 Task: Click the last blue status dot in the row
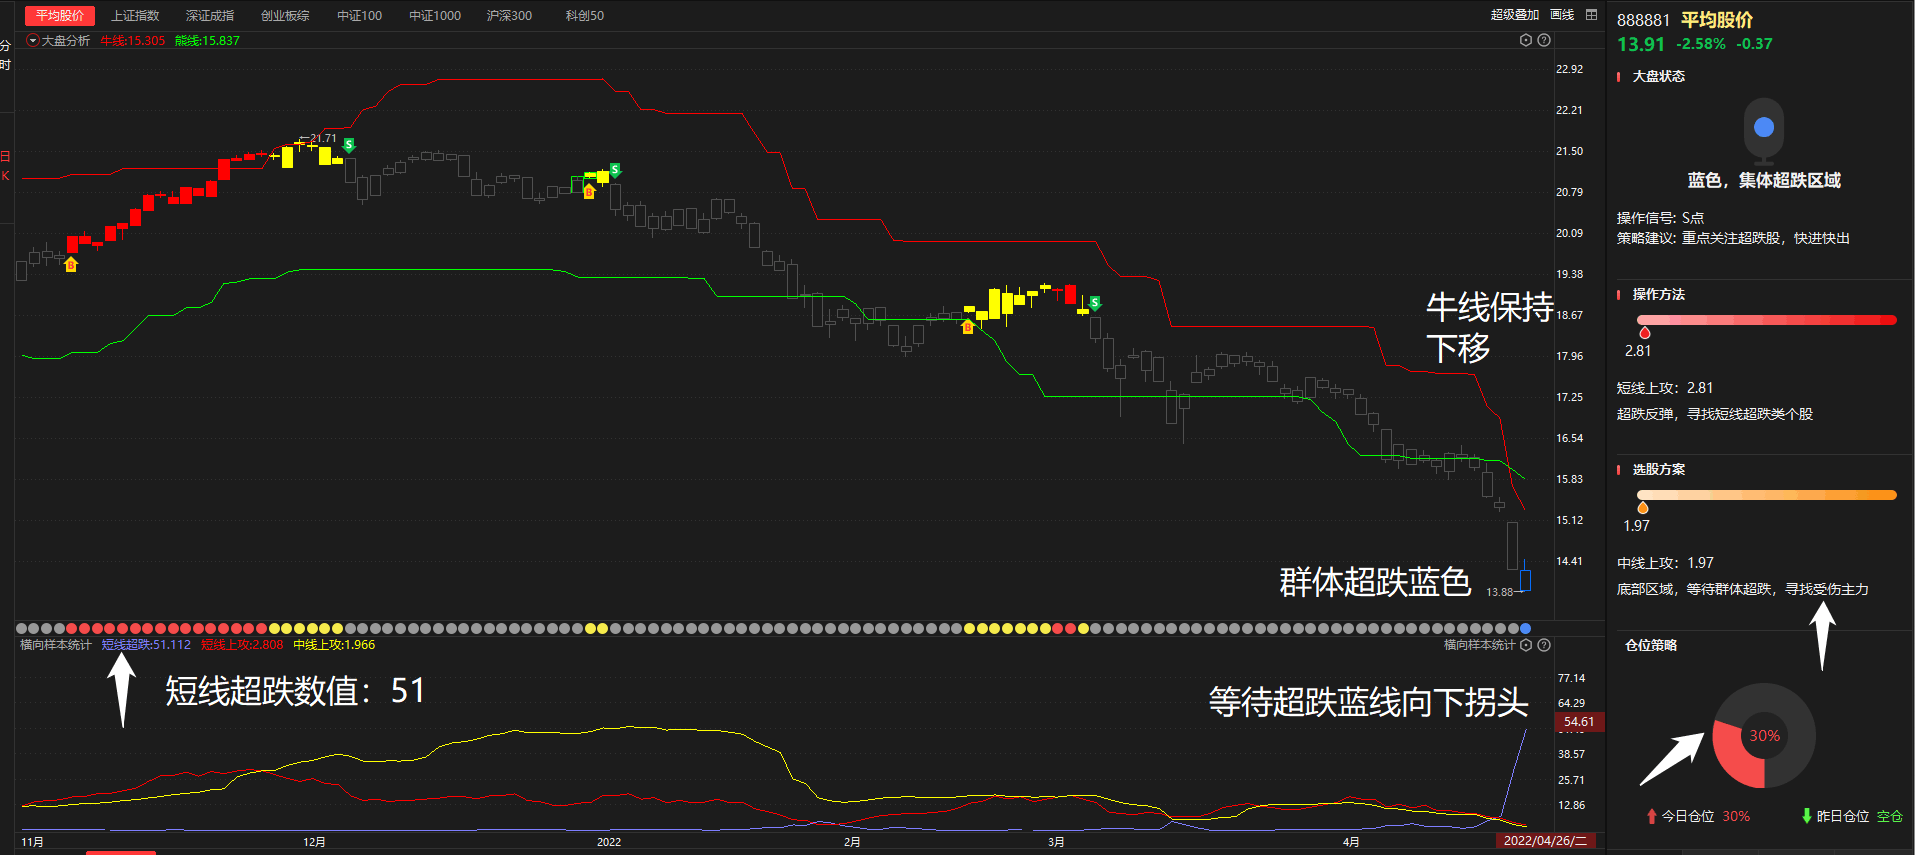point(1525,629)
